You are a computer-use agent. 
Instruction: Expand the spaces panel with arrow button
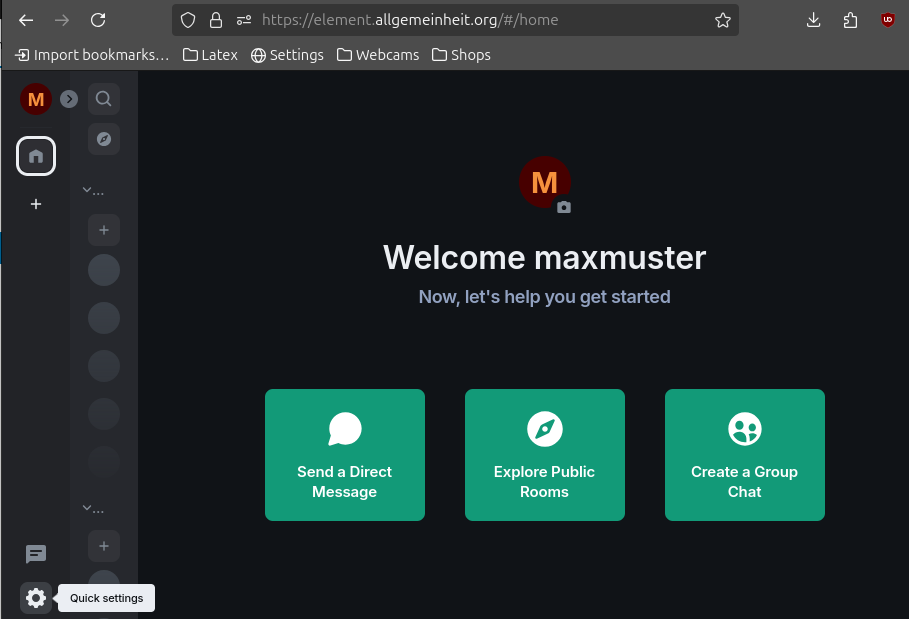pos(69,99)
